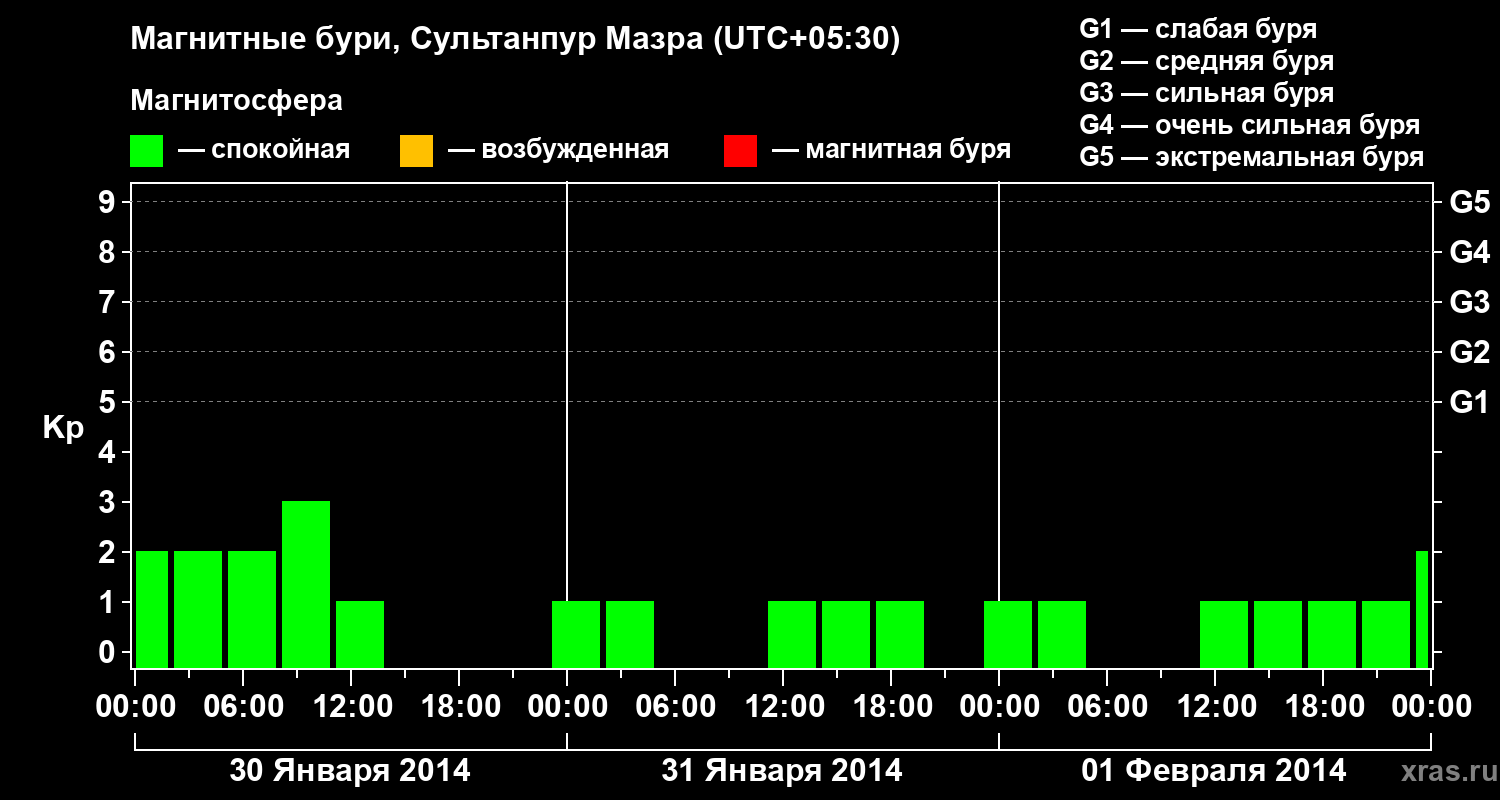Click the final 00:00 label at the right end

[x=1431, y=707]
